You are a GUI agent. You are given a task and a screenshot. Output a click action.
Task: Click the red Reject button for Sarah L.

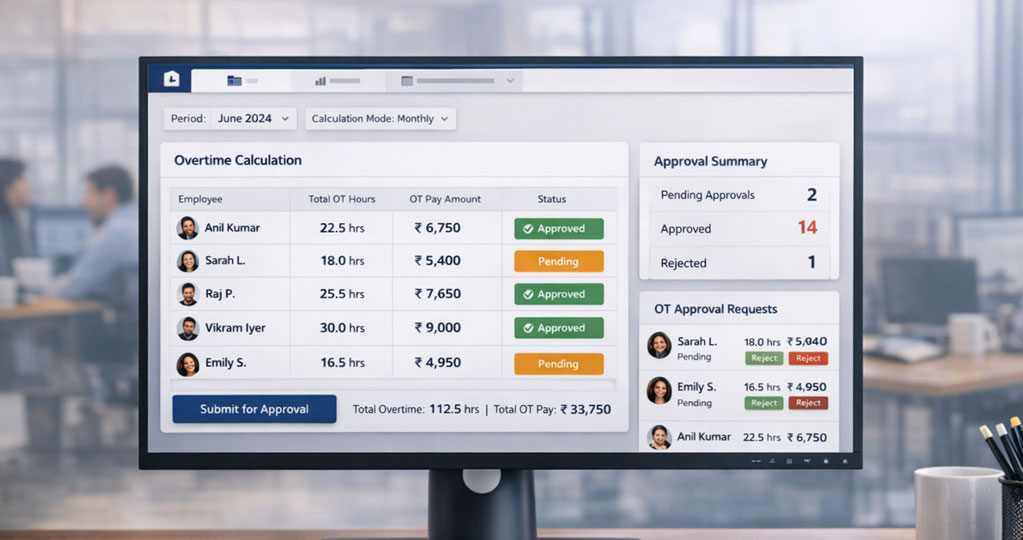(x=808, y=358)
